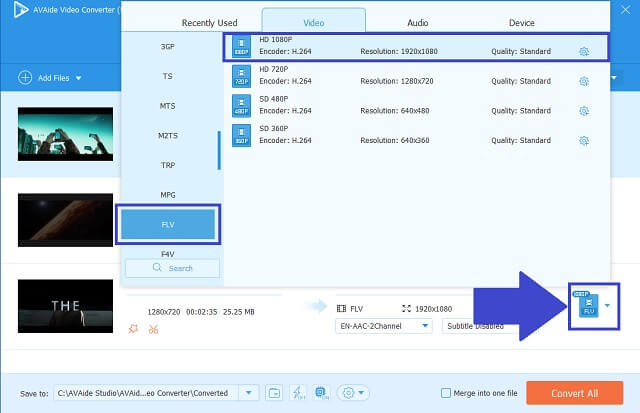This screenshot has height=413, width=640.
Task: Click the AVAide Video Converter logo
Action: (20, 10)
